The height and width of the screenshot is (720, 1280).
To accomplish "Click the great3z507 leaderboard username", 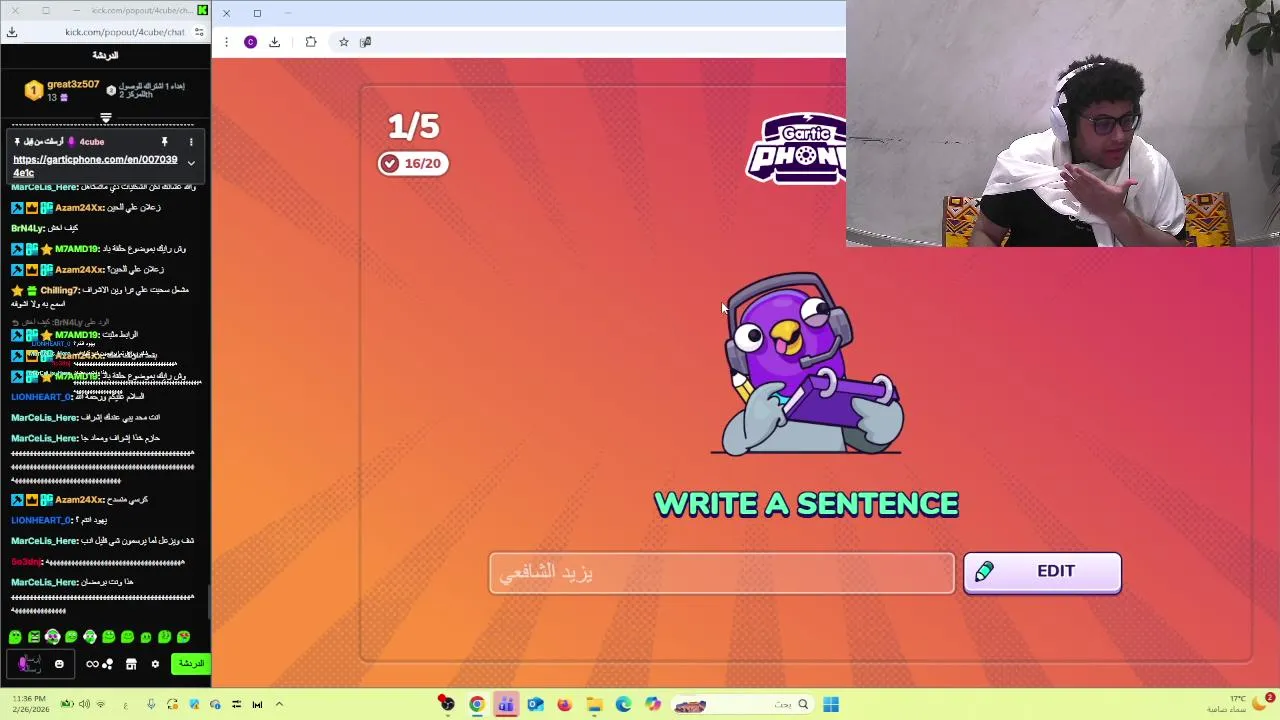I will (73, 85).
